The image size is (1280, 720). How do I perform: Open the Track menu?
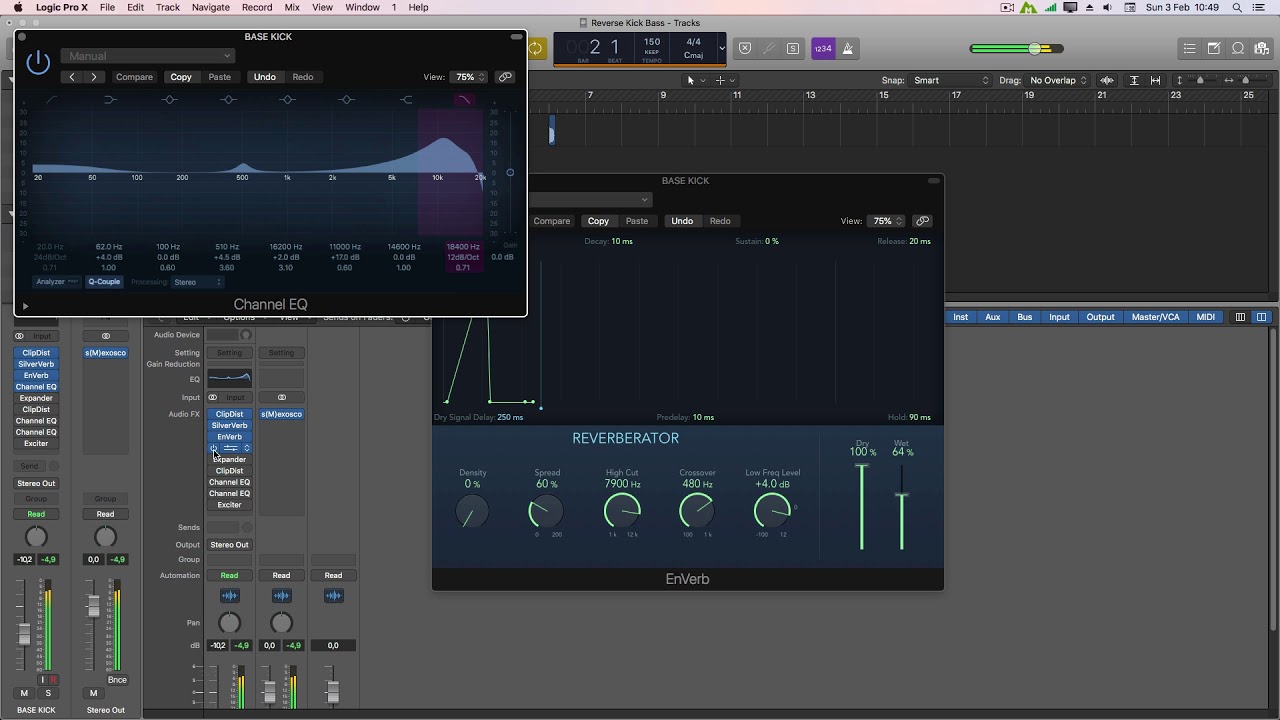pos(168,7)
